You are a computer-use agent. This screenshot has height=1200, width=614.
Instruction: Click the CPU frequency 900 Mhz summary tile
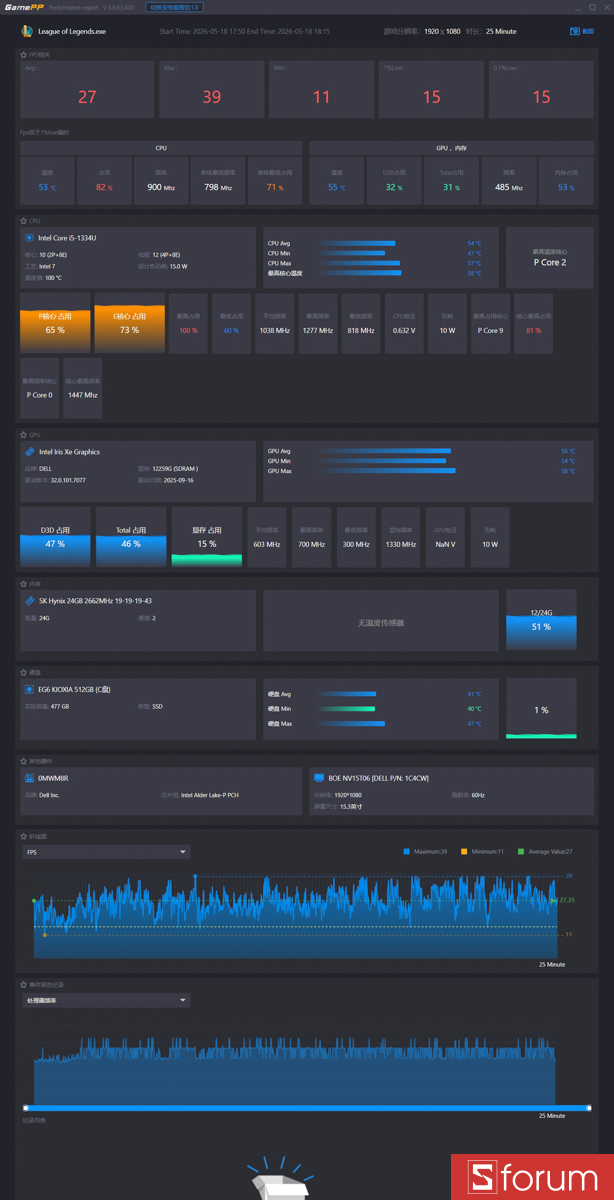coord(161,181)
